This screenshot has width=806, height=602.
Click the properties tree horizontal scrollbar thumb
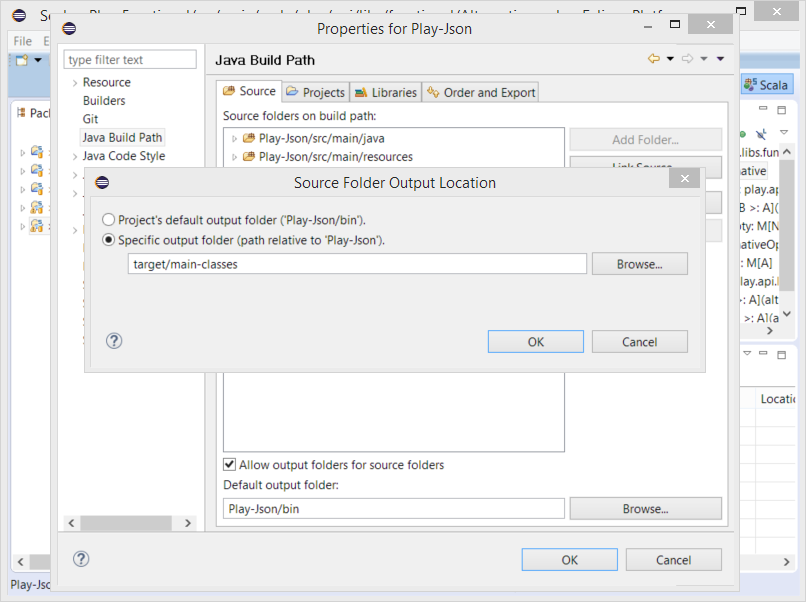pos(126,523)
